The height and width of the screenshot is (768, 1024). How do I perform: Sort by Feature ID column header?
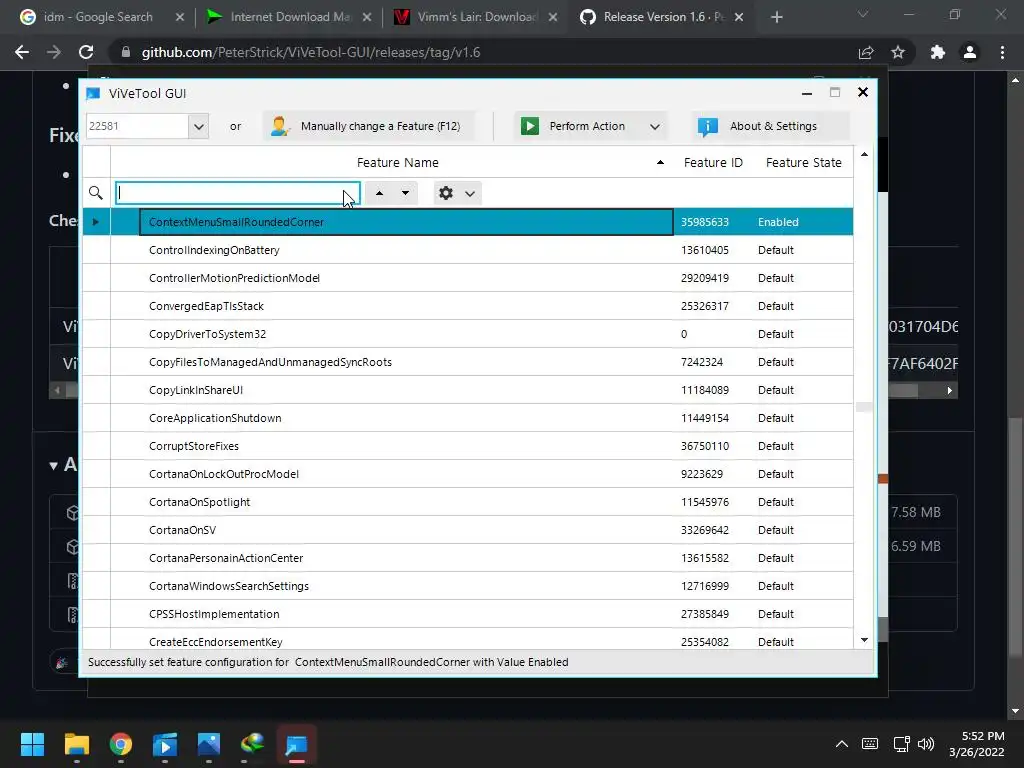click(x=713, y=163)
